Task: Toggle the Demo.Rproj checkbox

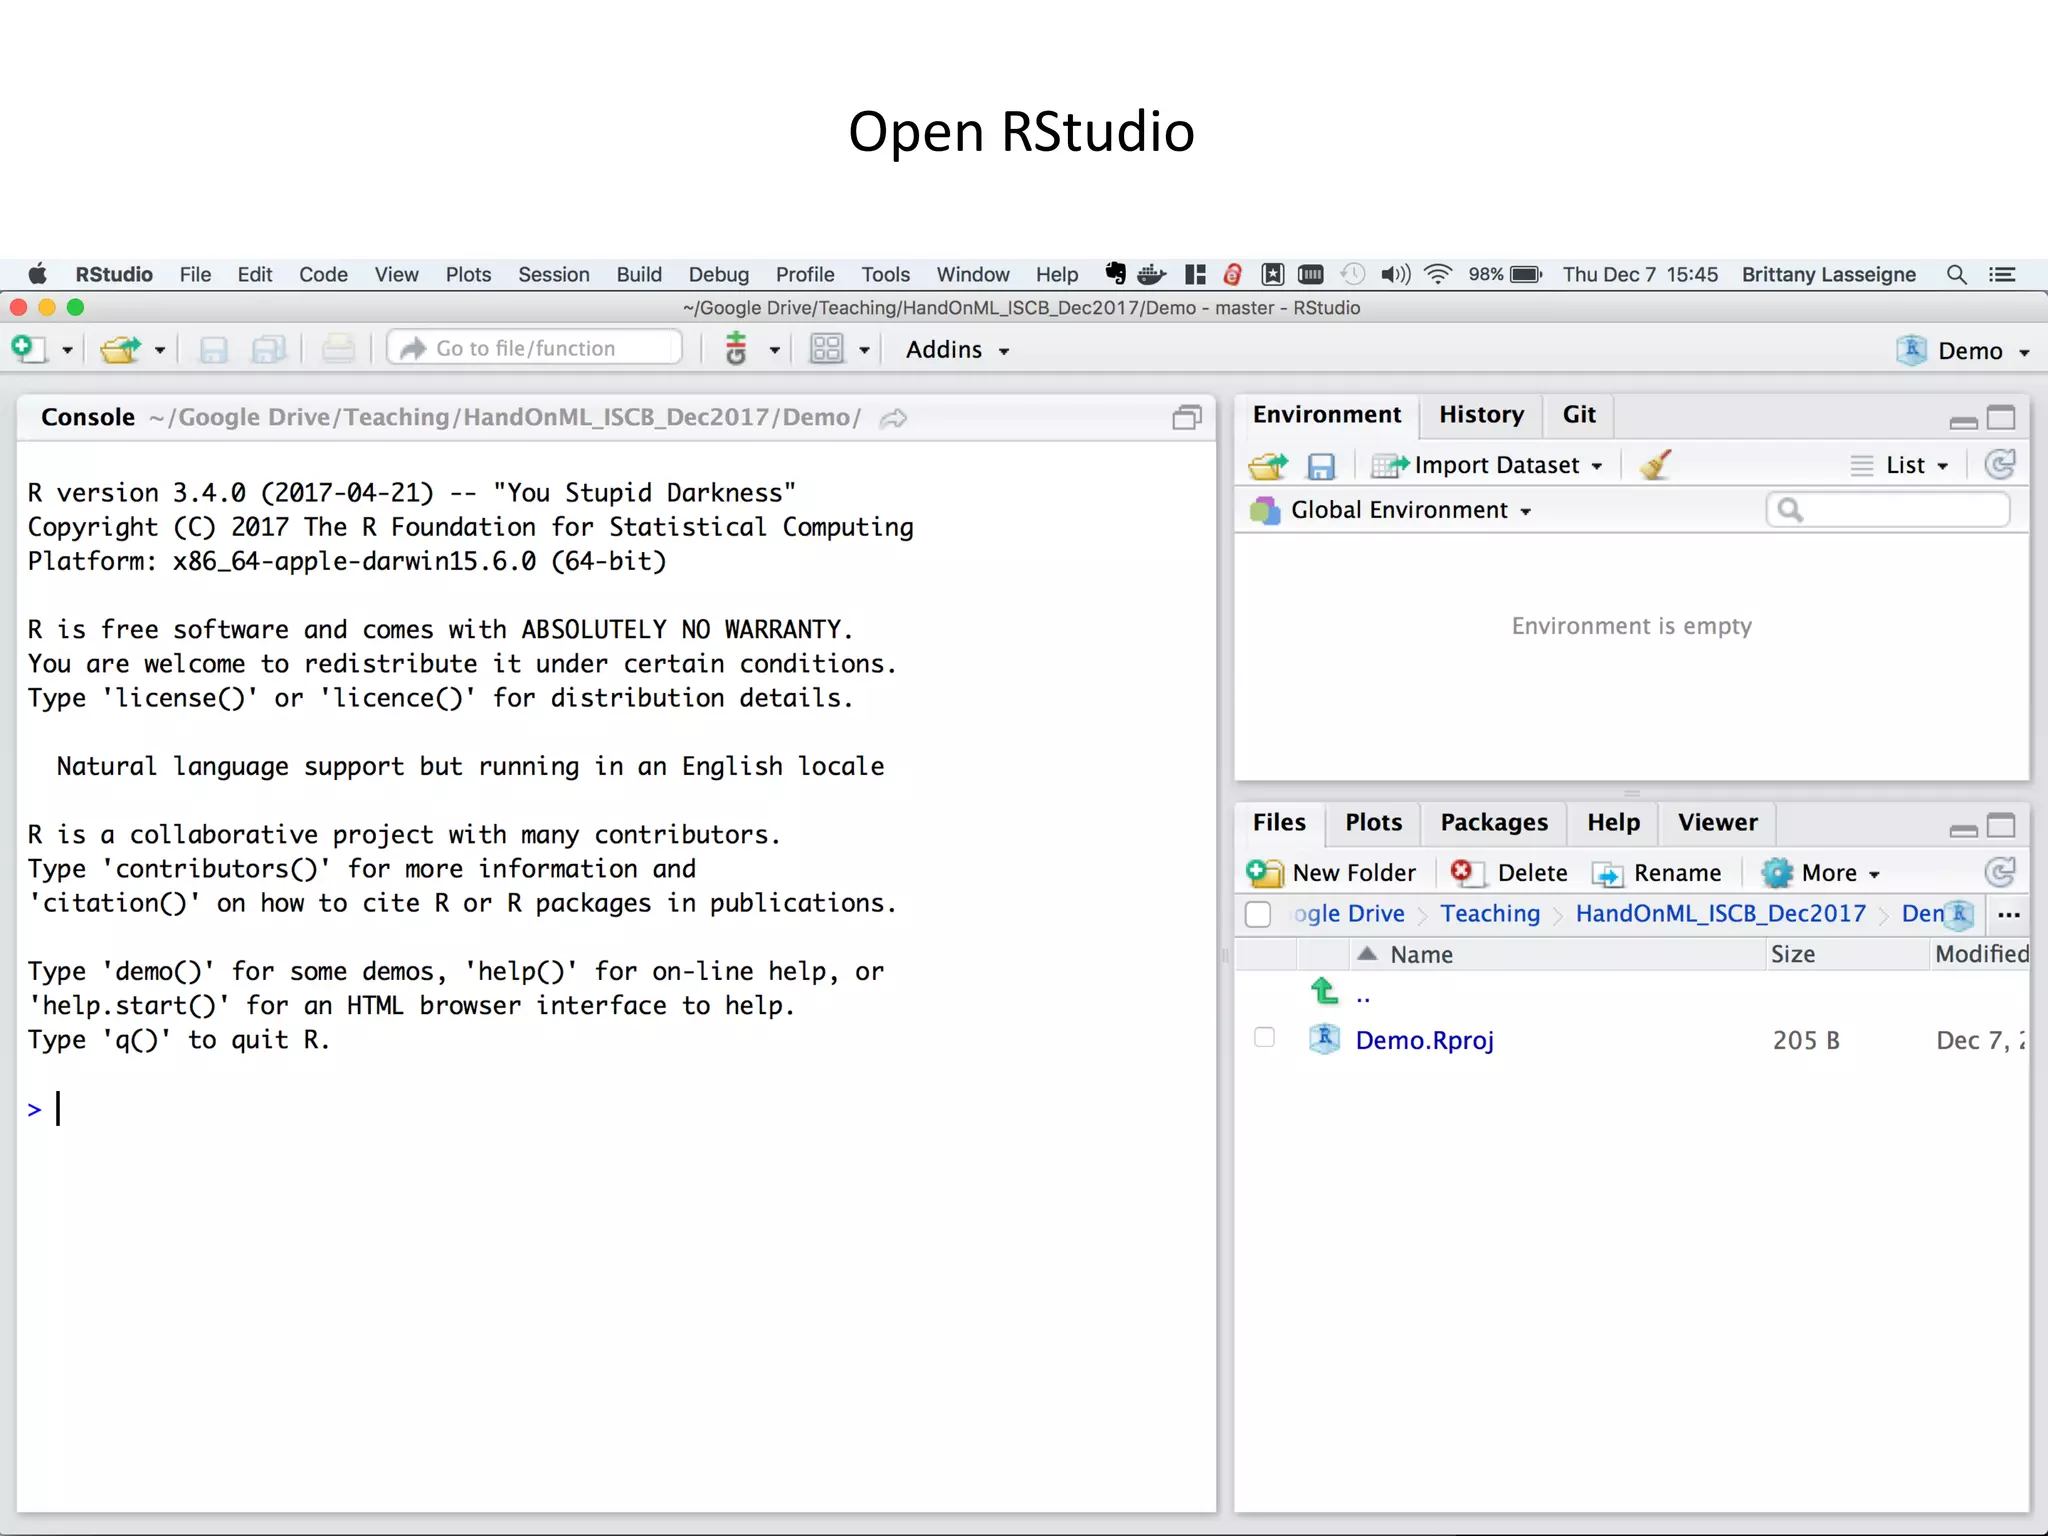Action: tap(1264, 1038)
